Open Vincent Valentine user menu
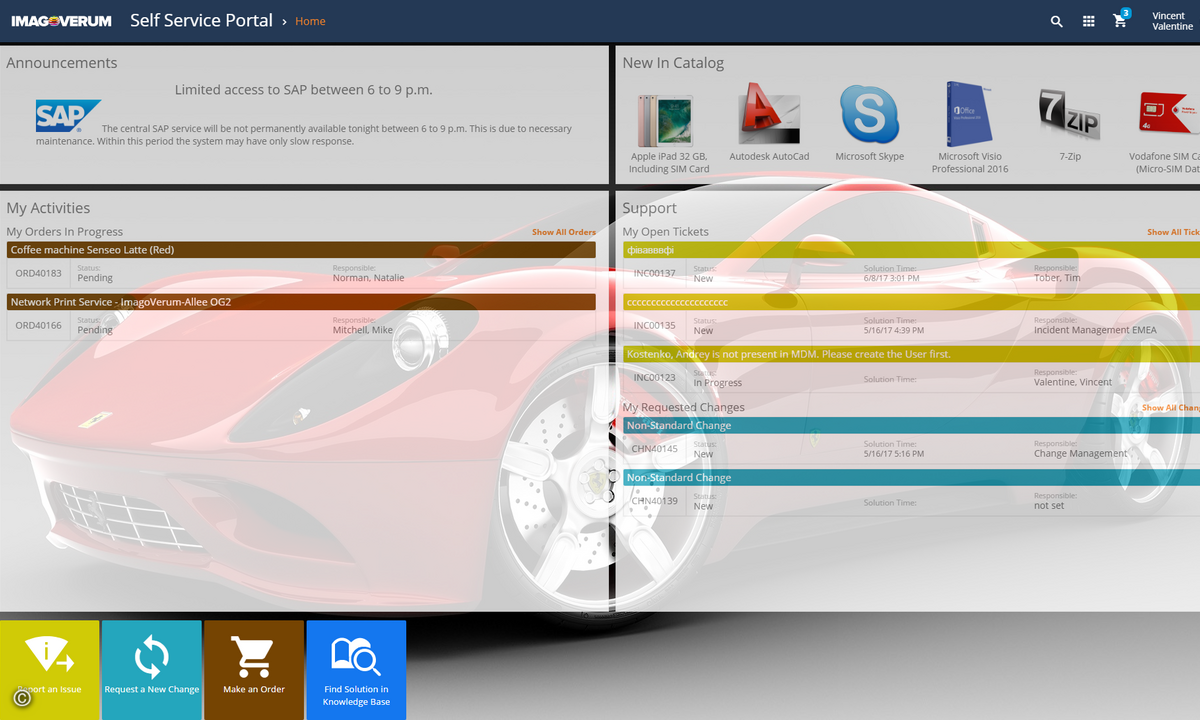 [1173, 21]
